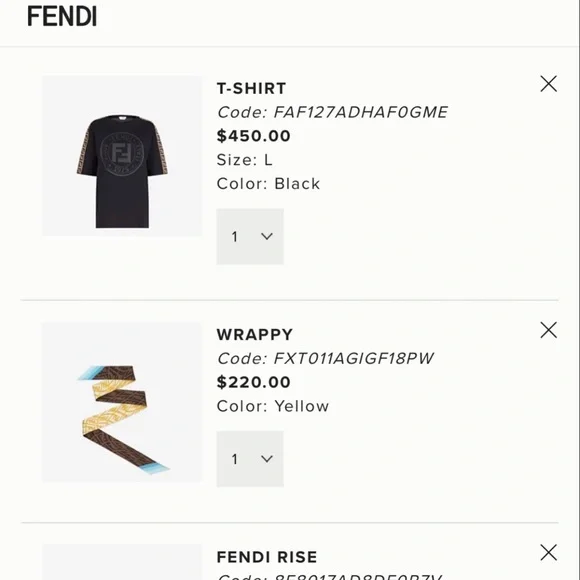
Task: Click the $450.00 price
Action: pos(254,136)
